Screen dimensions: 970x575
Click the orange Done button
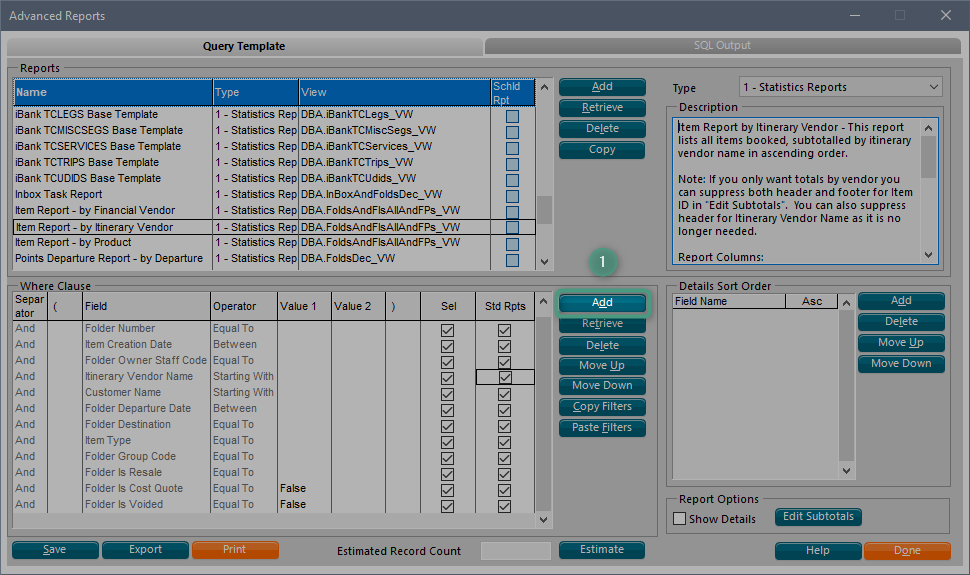click(x=907, y=551)
